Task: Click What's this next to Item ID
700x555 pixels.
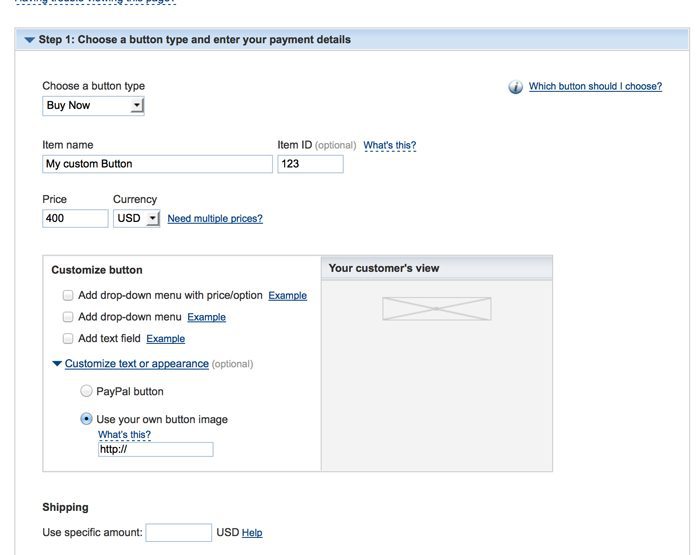Action: click(389, 146)
